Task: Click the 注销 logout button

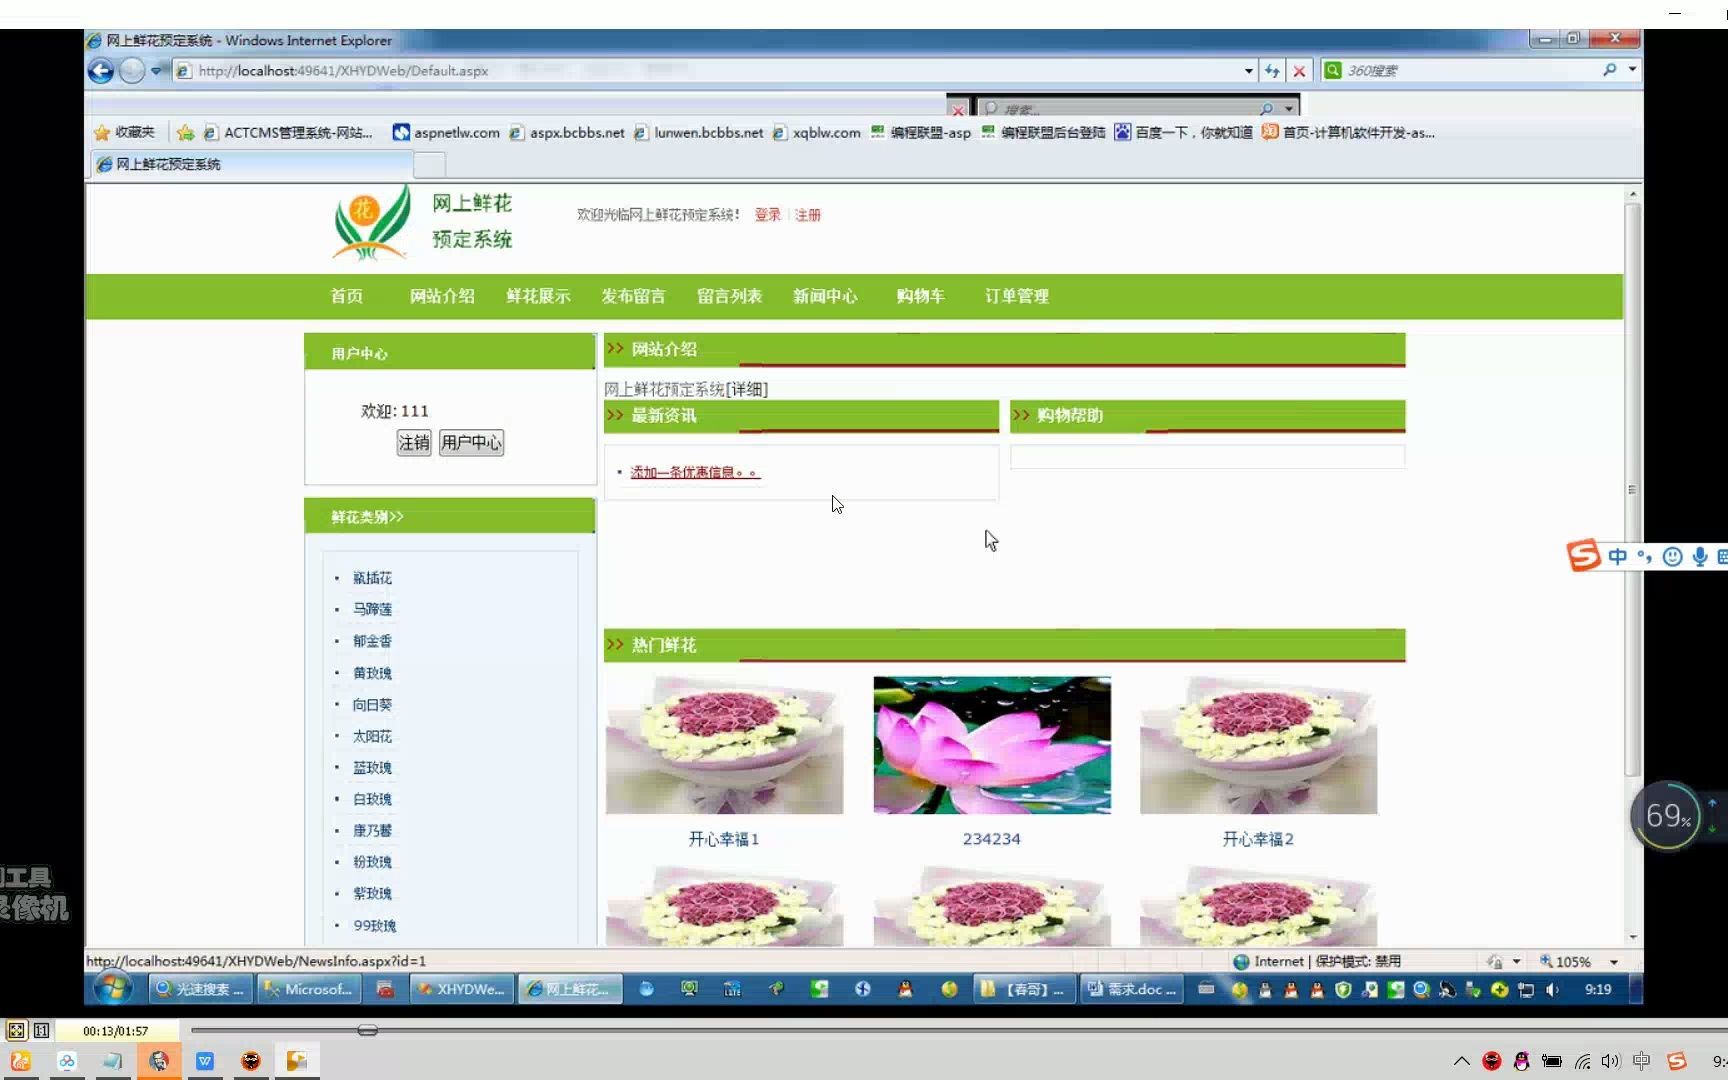Action: coord(414,443)
